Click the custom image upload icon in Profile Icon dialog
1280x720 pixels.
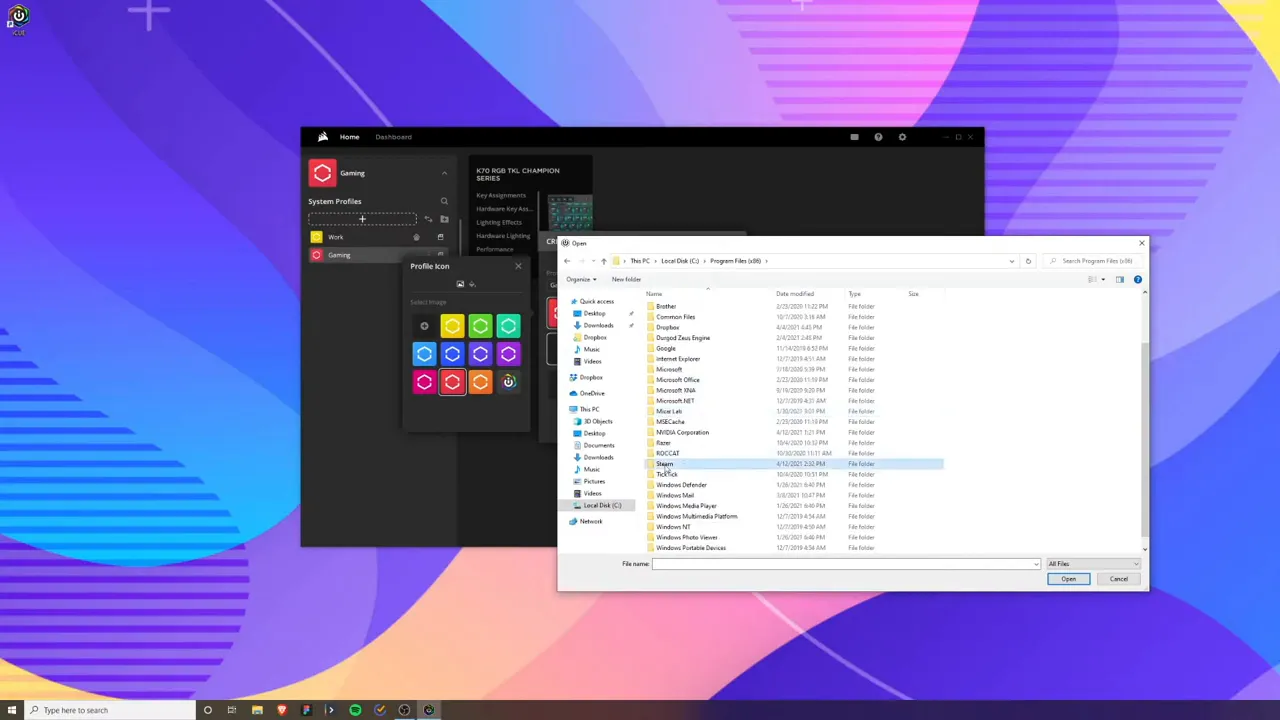pos(461,285)
